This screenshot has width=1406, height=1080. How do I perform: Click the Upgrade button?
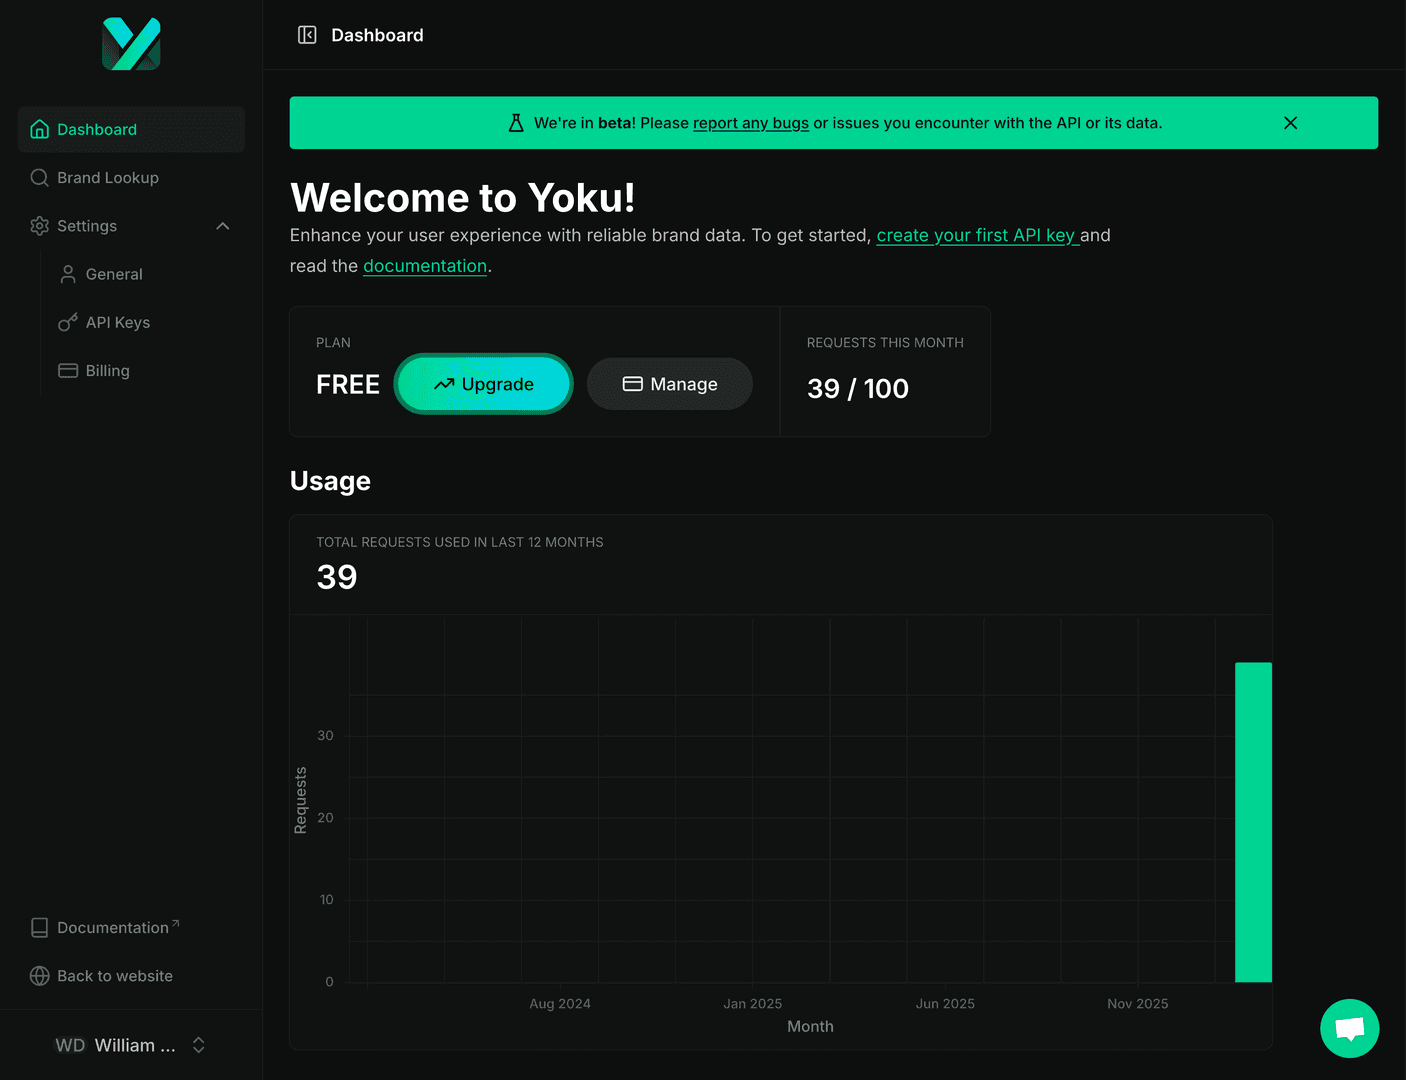click(x=483, y=384)
